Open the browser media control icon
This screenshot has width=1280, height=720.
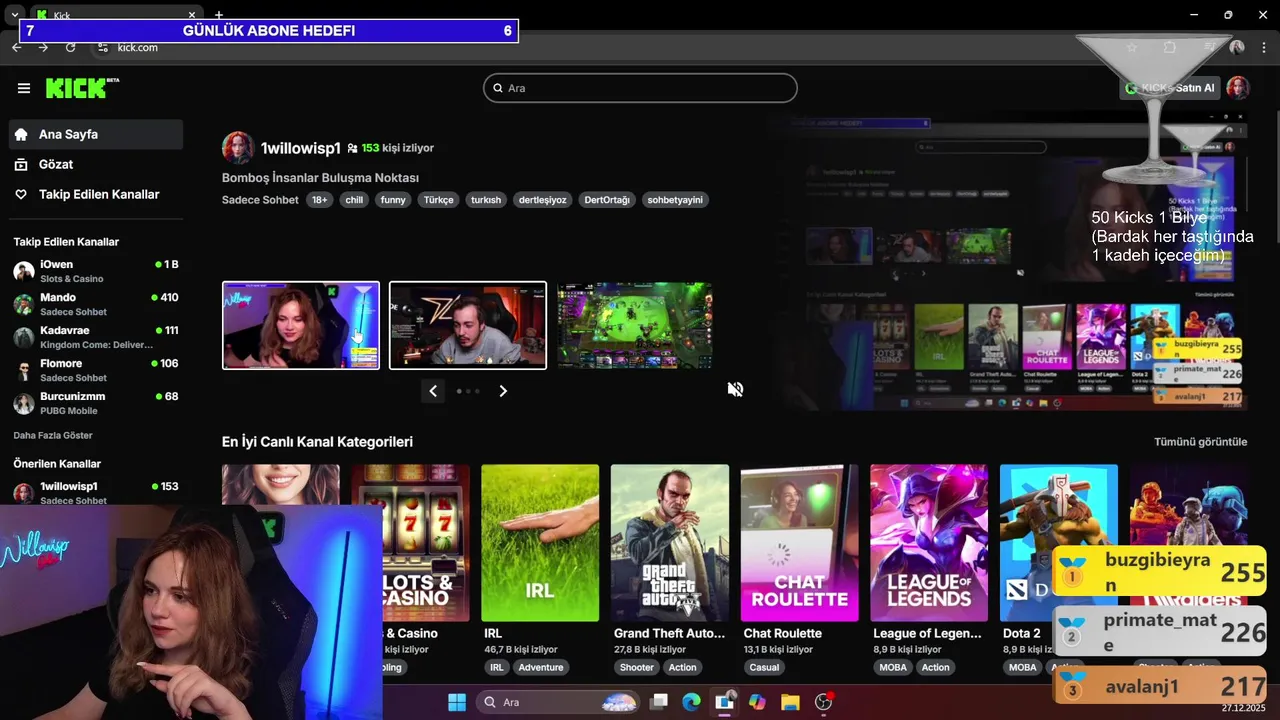1208,47
